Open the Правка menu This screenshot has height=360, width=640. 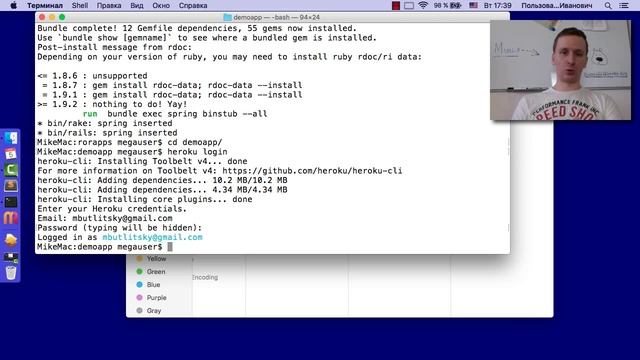click(x=109, y=6)
